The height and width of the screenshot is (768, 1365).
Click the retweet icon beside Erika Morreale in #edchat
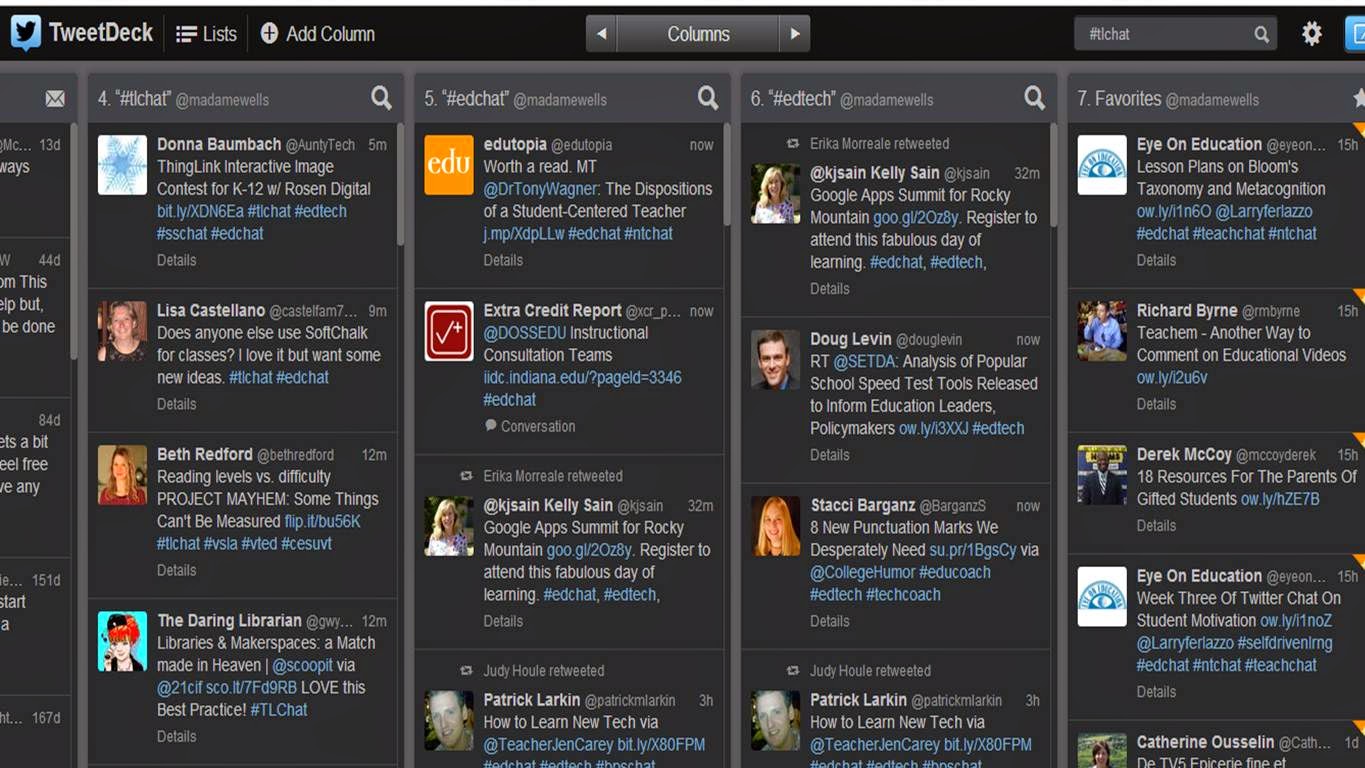click(466, 477)
